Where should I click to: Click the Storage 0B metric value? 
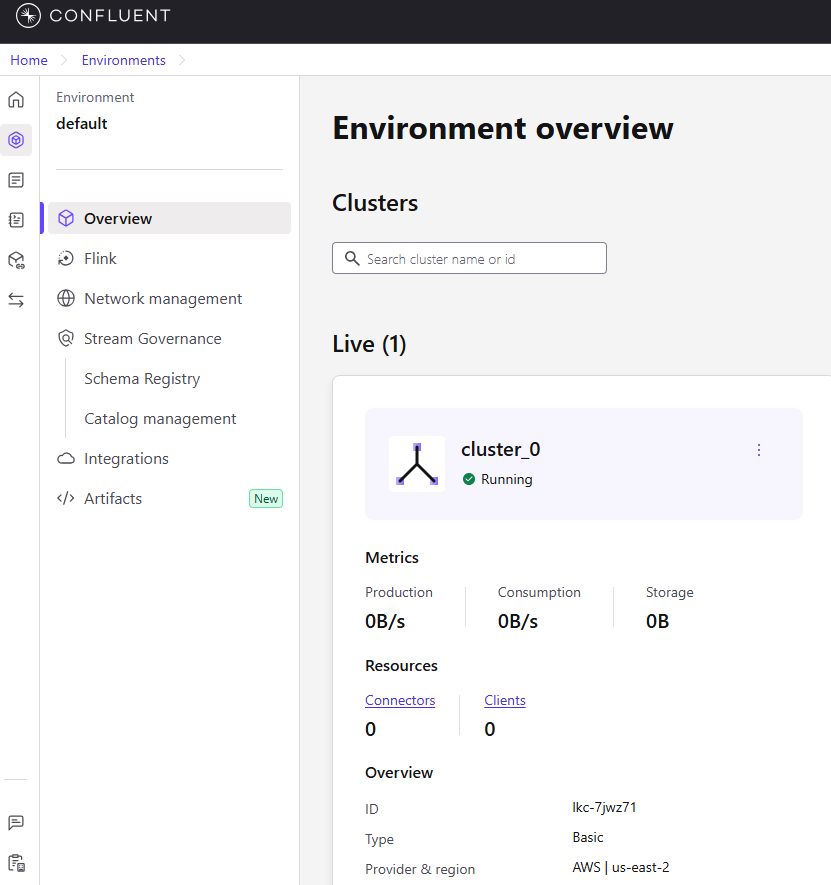(x=657, y=621)
